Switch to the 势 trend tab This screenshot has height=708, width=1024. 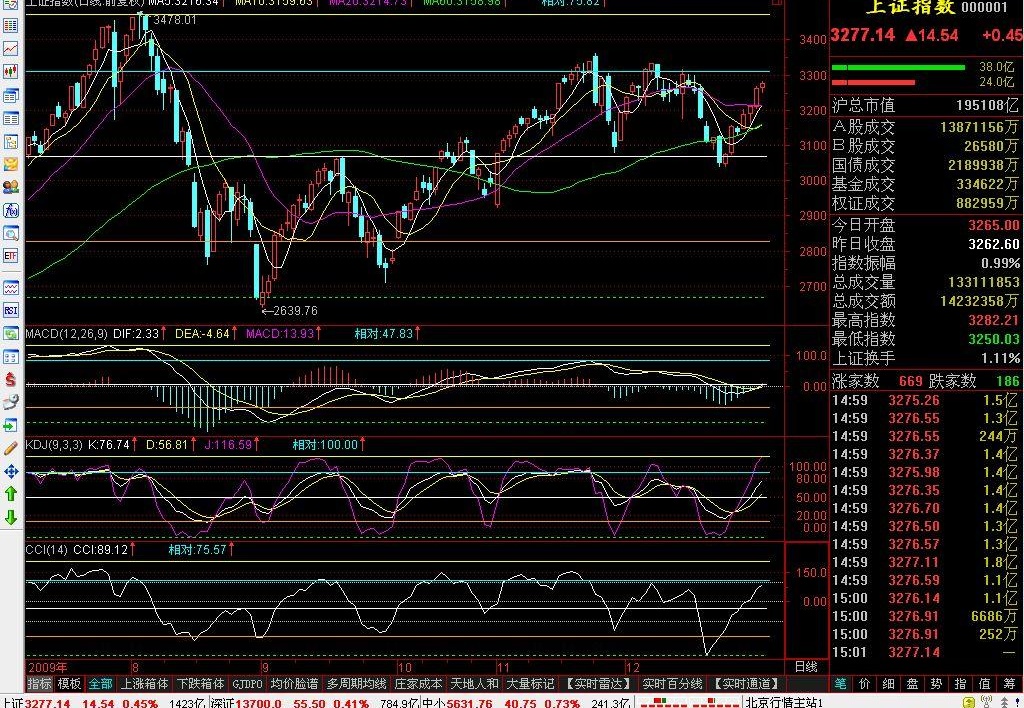[x=936, y=684]
